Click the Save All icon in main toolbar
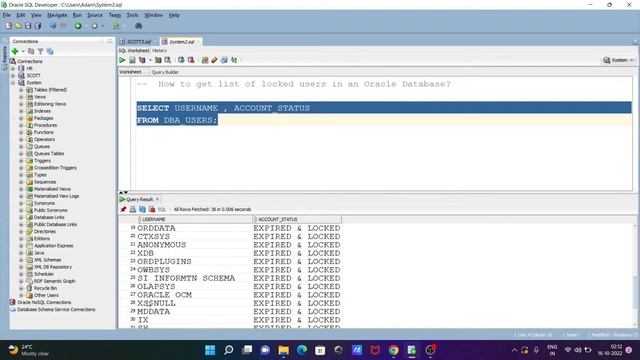 click(x=38, y=26)
